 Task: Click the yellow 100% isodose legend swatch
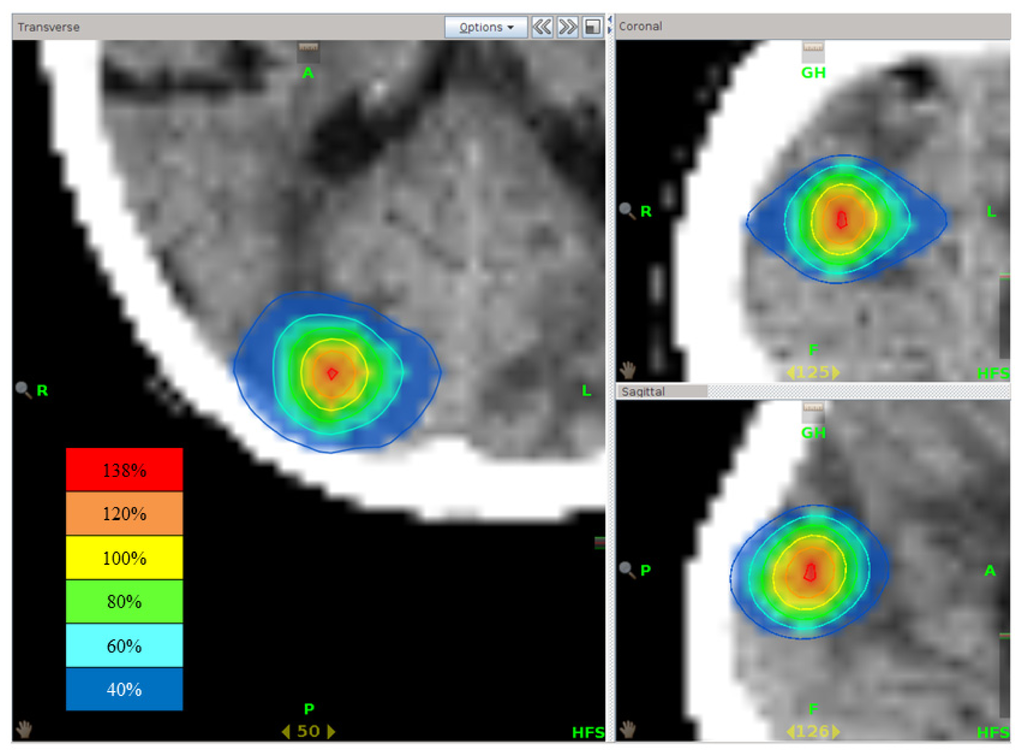point(124,558)
